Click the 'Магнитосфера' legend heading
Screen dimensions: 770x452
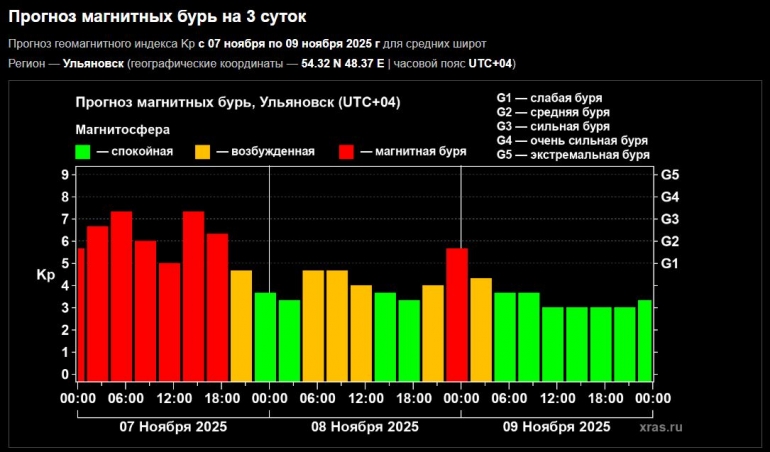pos(123,130)
